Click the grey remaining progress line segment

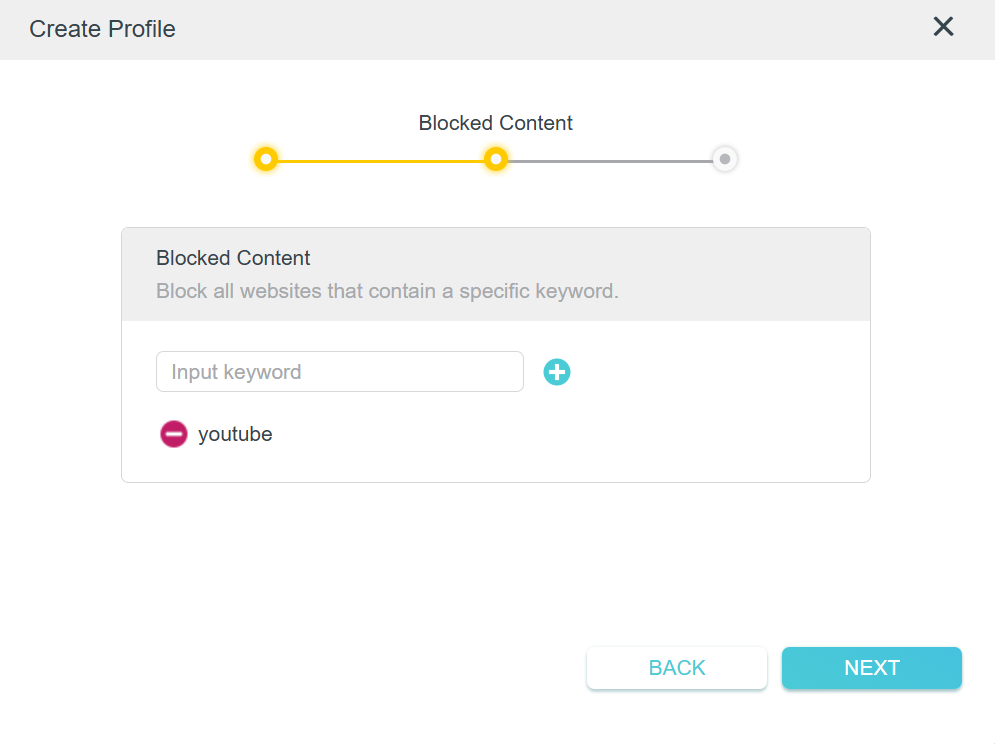[x=610, y=160]
